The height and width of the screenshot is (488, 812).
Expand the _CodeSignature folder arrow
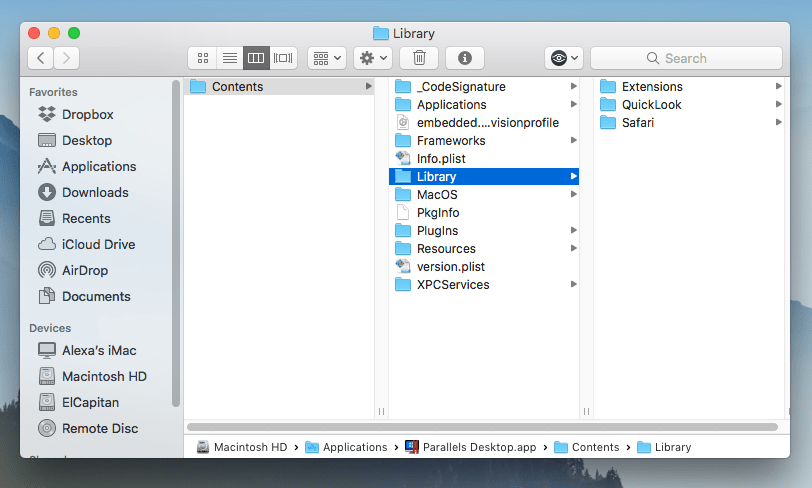(x=573, y=86)
